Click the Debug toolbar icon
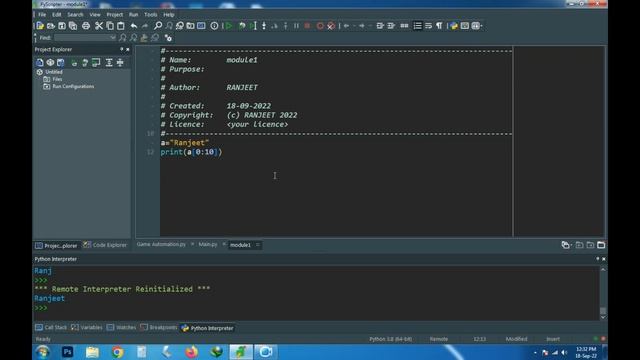This screenshot has height=360, width=640. (x=242, y=26)
